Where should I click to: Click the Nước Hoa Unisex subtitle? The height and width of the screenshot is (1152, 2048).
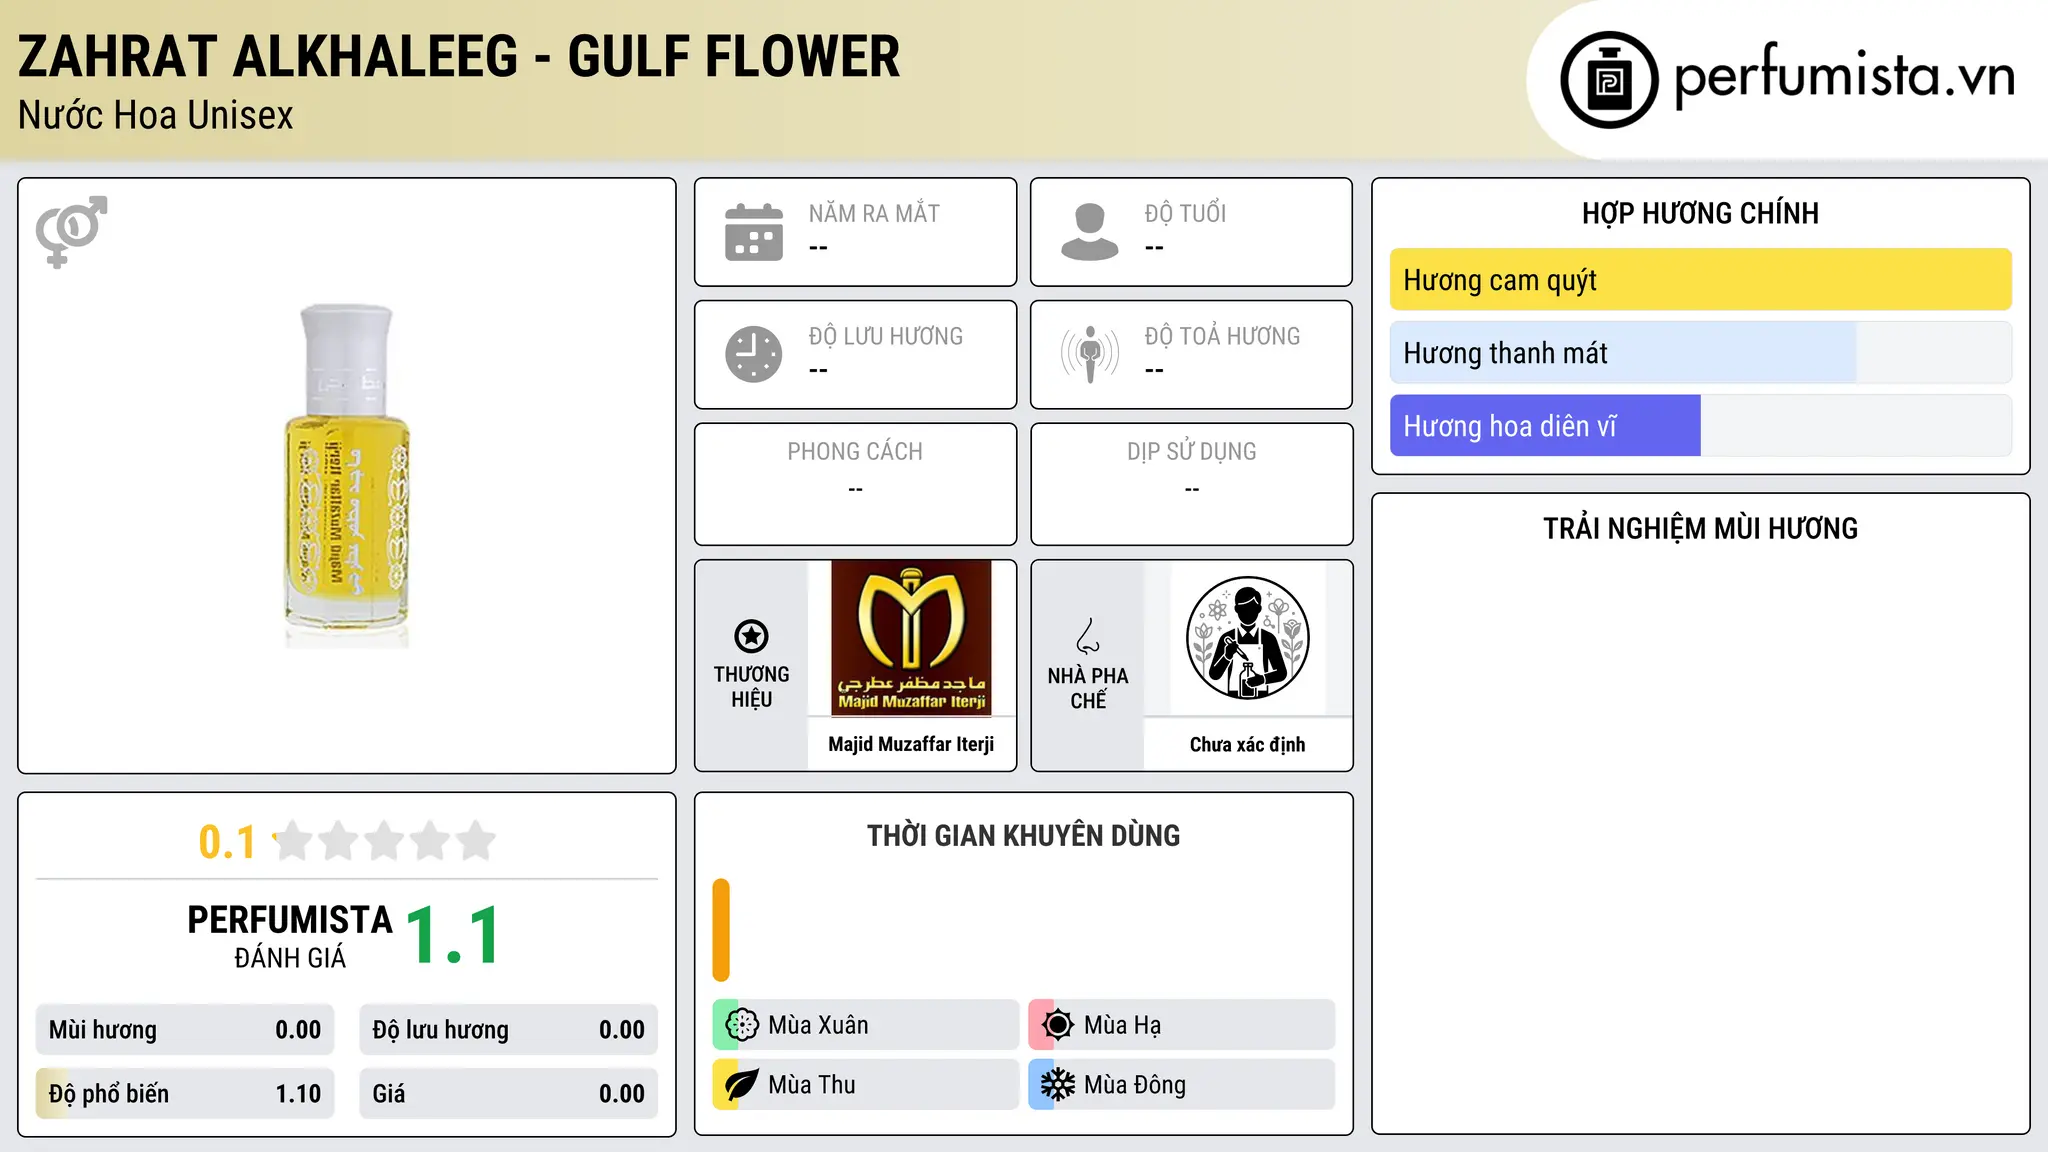point(155,115)
